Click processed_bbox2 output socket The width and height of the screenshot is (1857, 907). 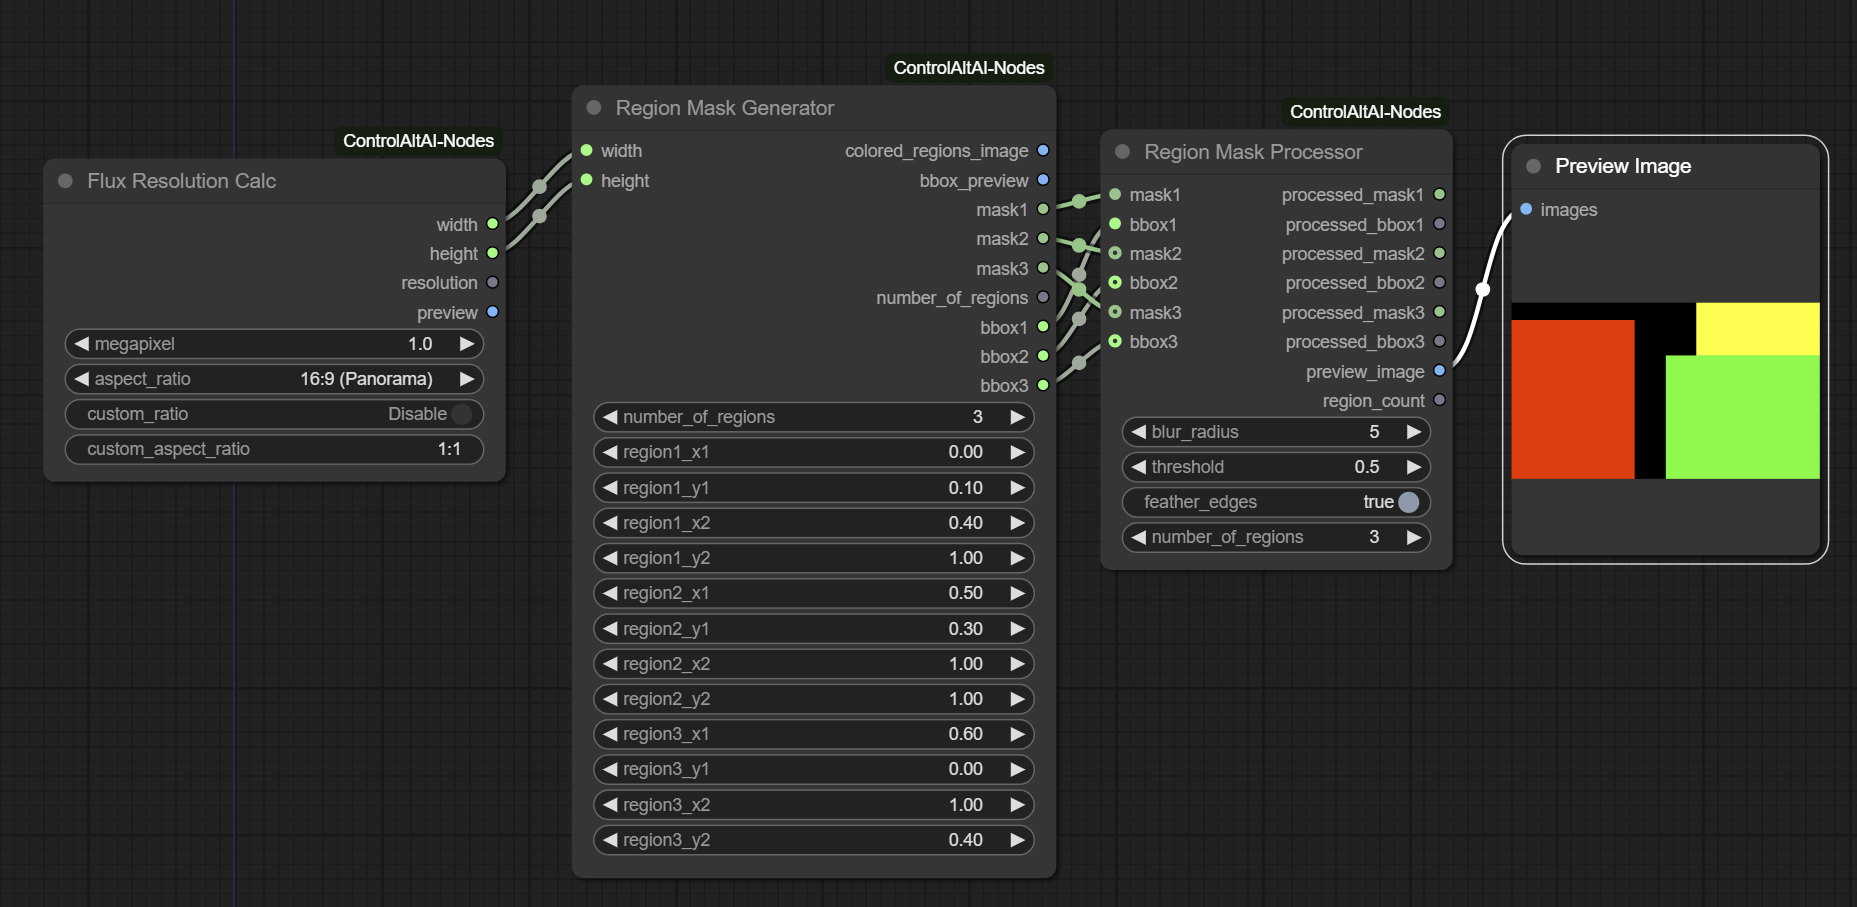click(x=1439, y=283)
